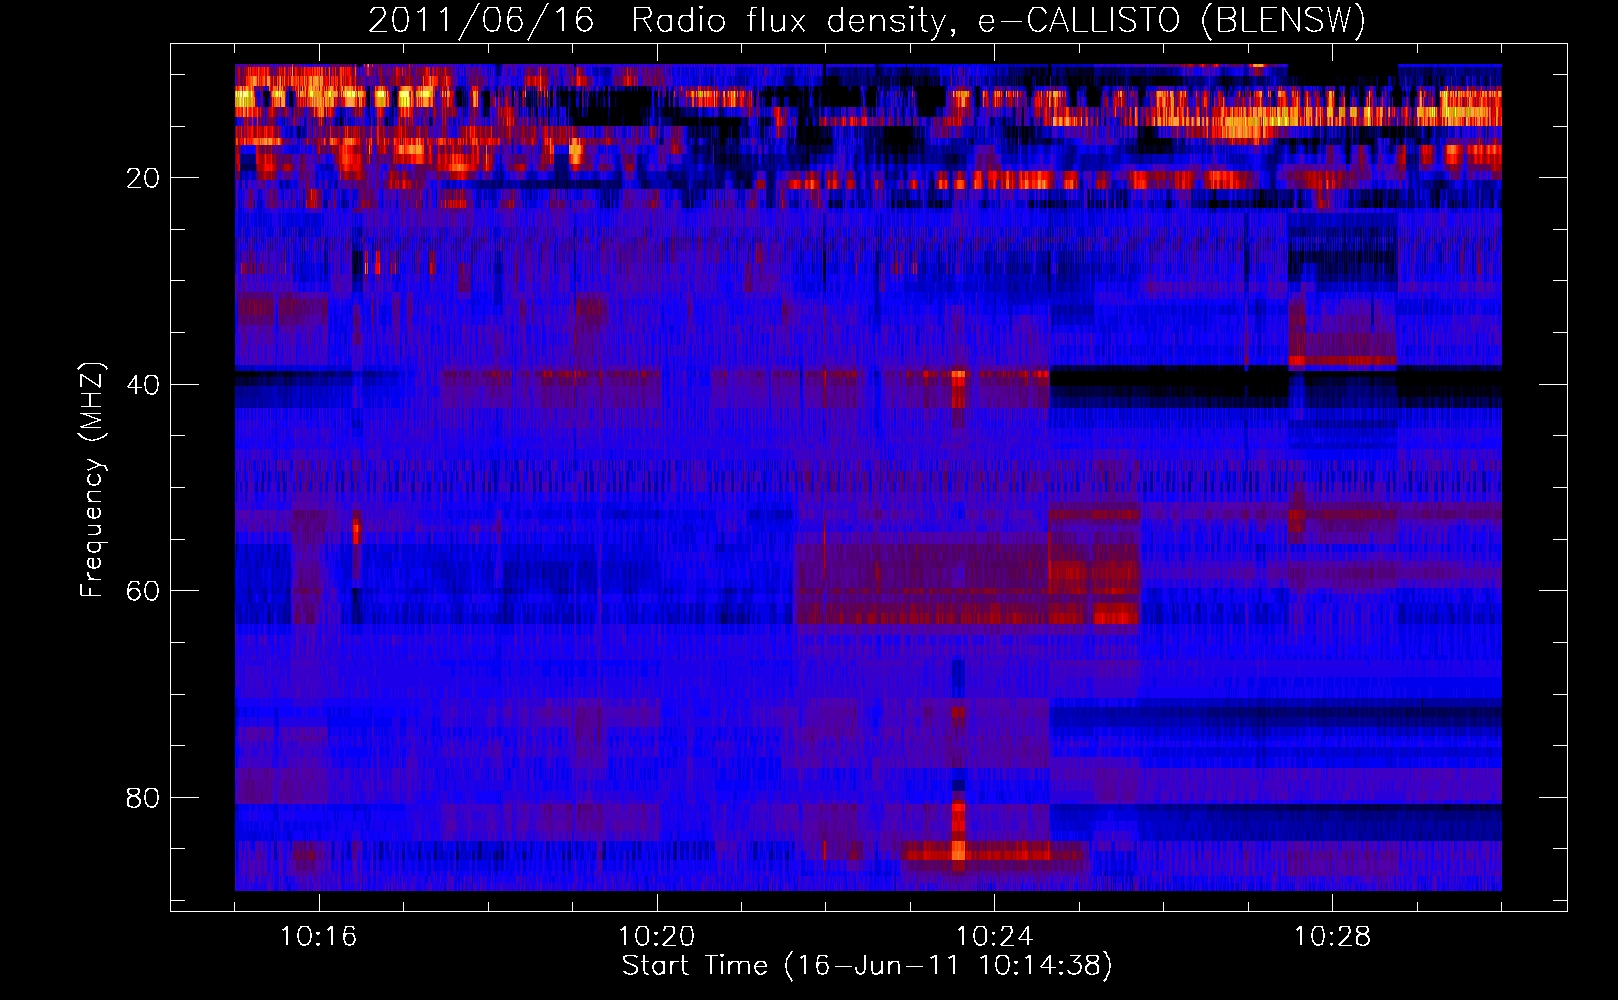Viewport: 1618px width, 1000px height.
Task: Click the date "2011/06/16" in the title
Action: click(x=481, y=21)
